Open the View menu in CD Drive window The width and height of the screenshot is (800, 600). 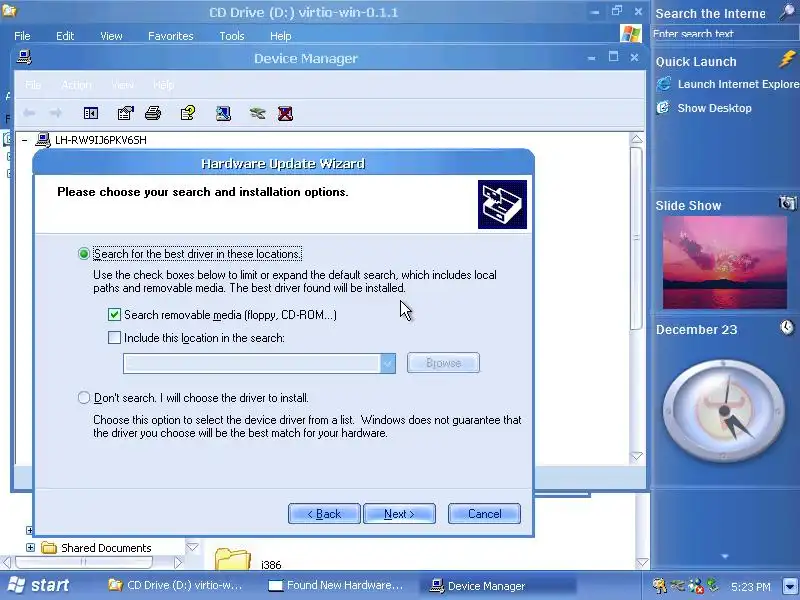pos(111,36)
